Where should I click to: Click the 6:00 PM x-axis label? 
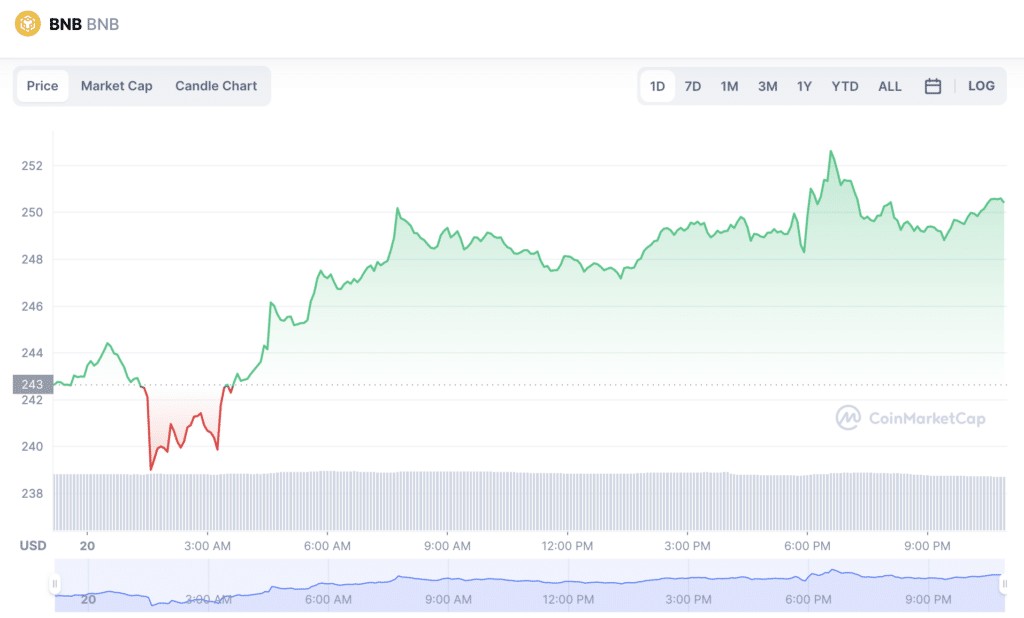[807, 545]
